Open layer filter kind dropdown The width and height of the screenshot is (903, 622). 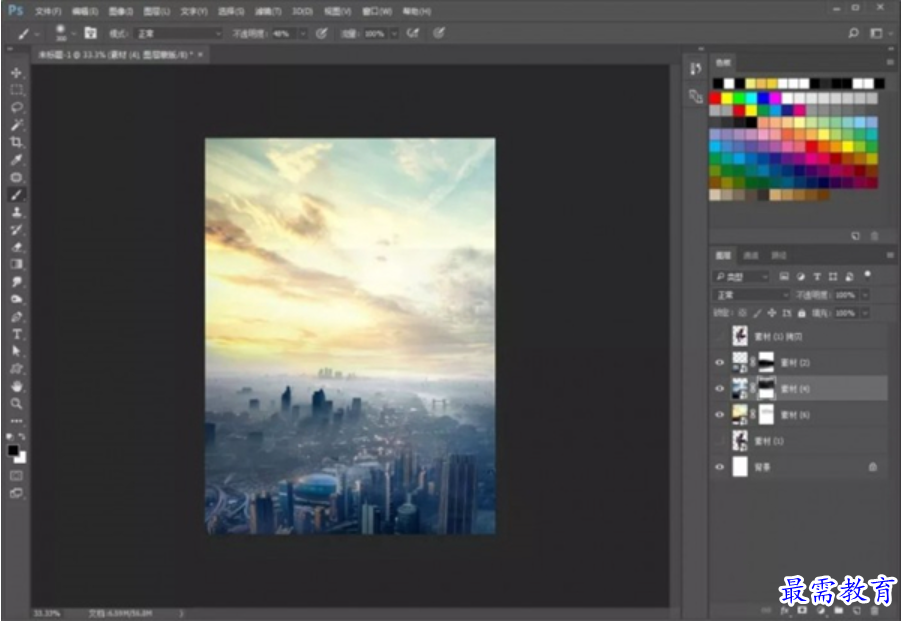(741, 277)
